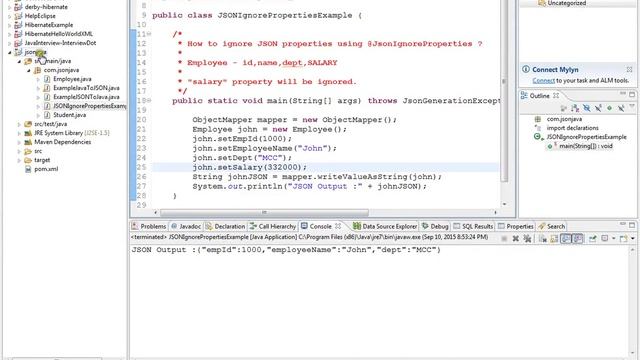Click the pom.xml file icon
The width and height of the screenshot is (640, 360).
[28, 169]
